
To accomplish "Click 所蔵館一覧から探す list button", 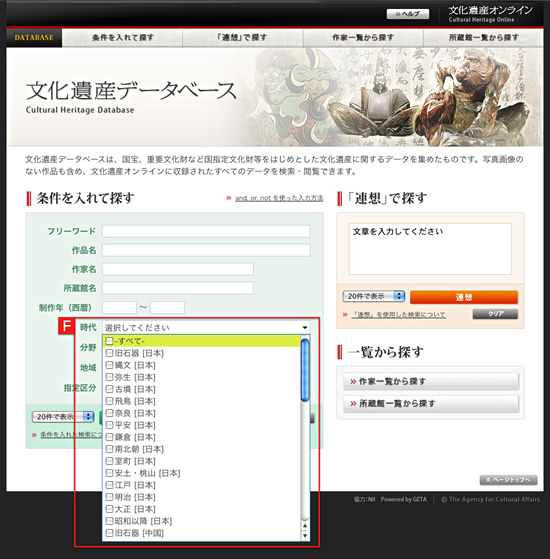I will tap(431, 404).
